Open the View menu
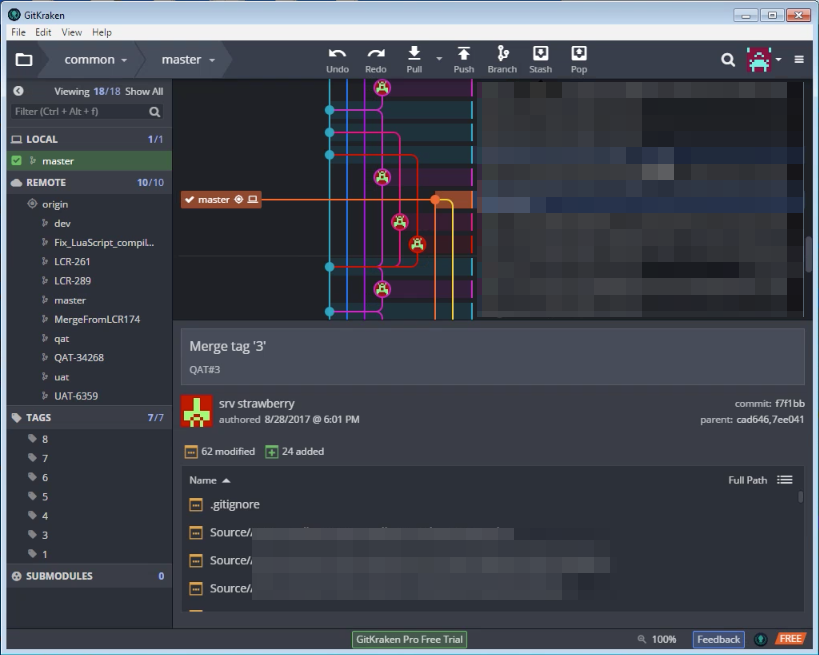 click(x=72, y=32)
